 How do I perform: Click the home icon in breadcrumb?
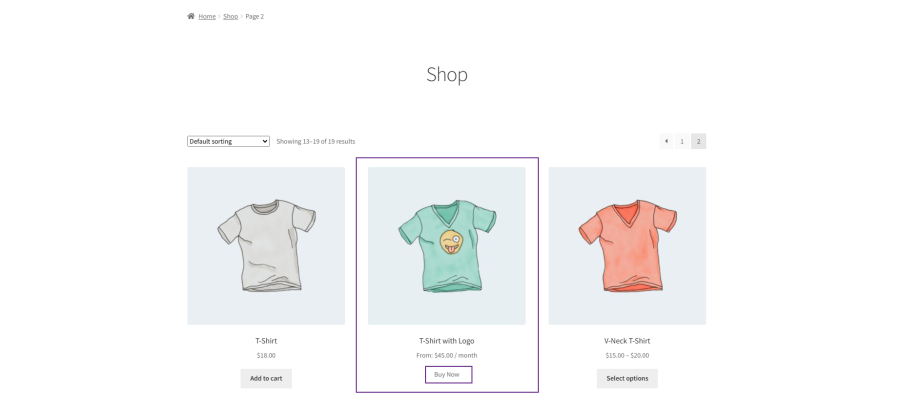pos(191,16)
